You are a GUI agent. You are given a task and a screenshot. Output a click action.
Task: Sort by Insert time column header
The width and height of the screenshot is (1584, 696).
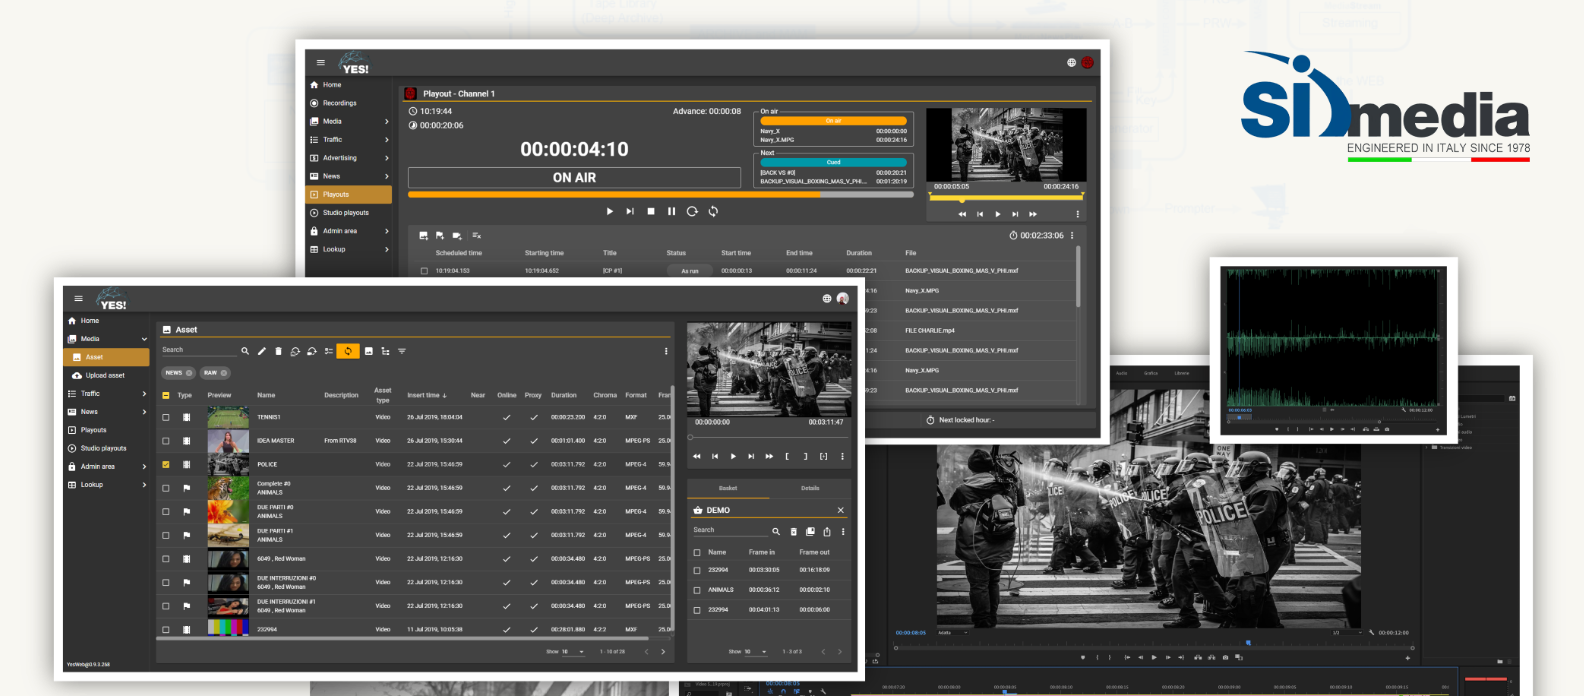click(427, 395)
